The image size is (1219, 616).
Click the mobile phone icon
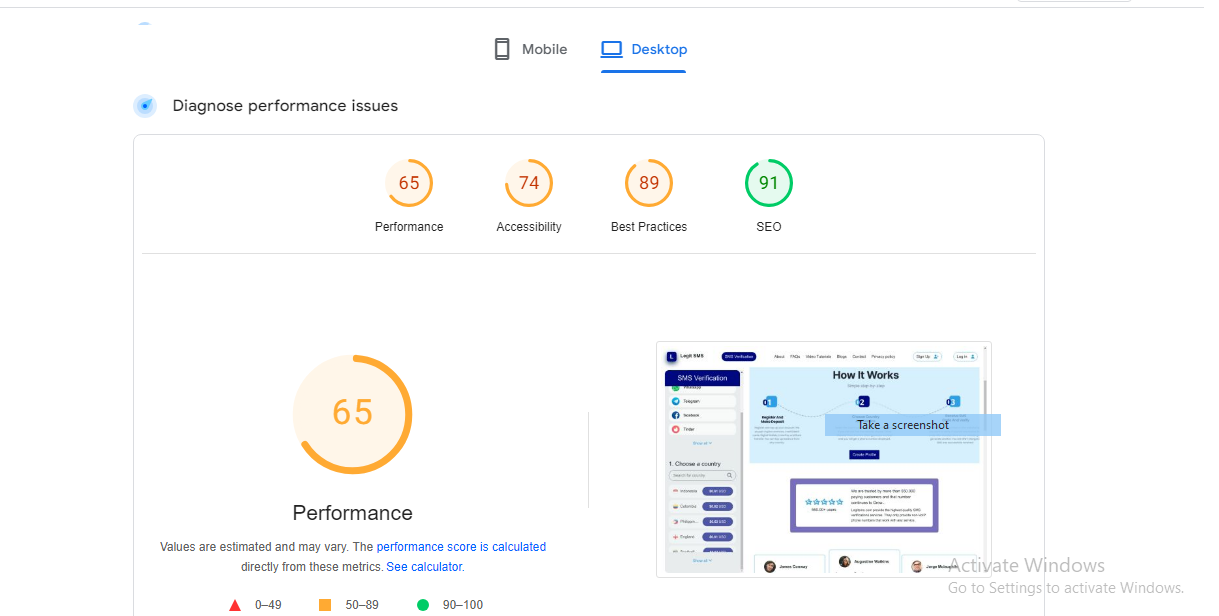(x=502, y=49)
